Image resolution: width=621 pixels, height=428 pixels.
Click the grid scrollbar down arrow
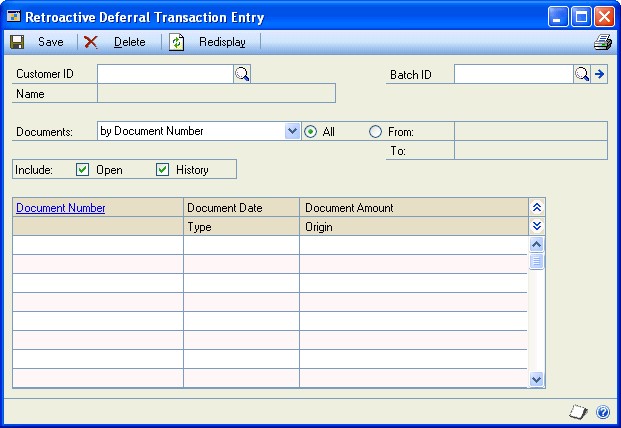point(536,379)
